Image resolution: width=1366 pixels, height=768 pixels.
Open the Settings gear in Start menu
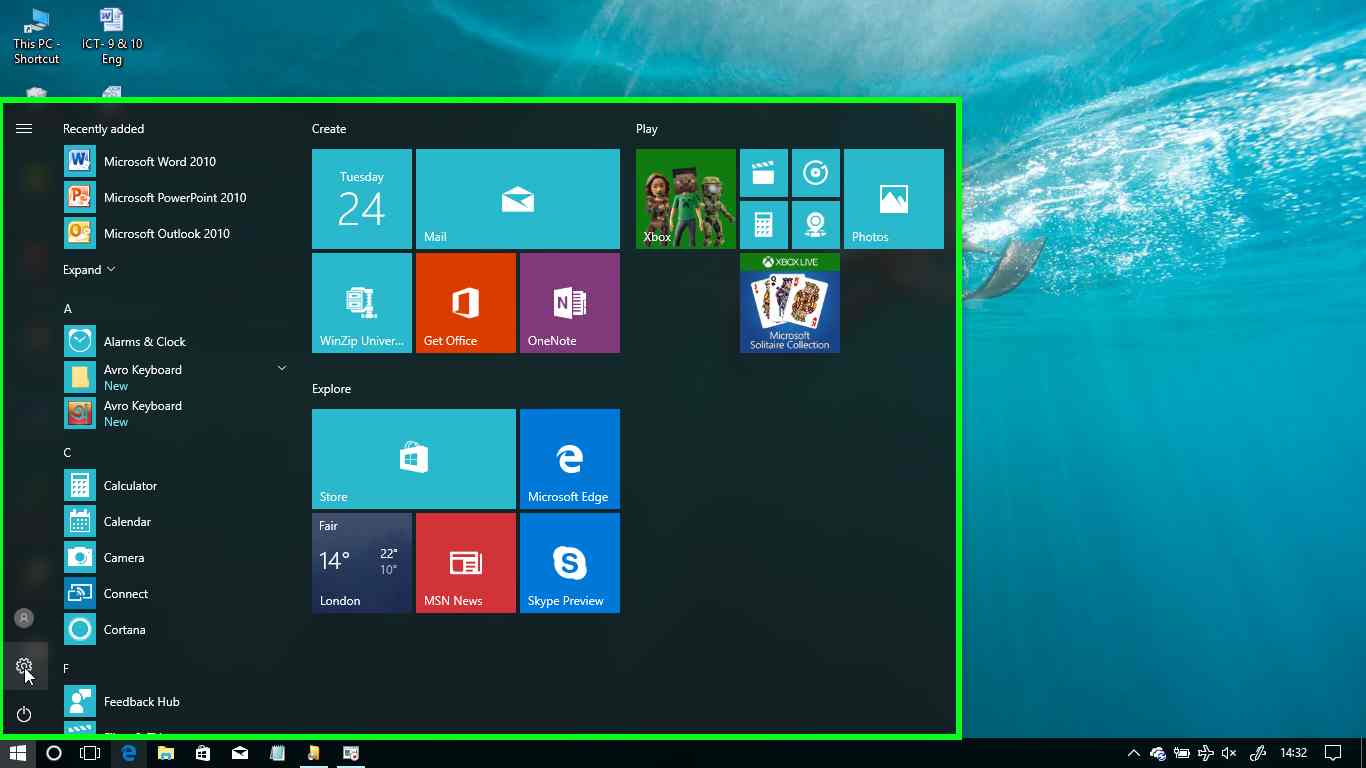coord(24,666)
